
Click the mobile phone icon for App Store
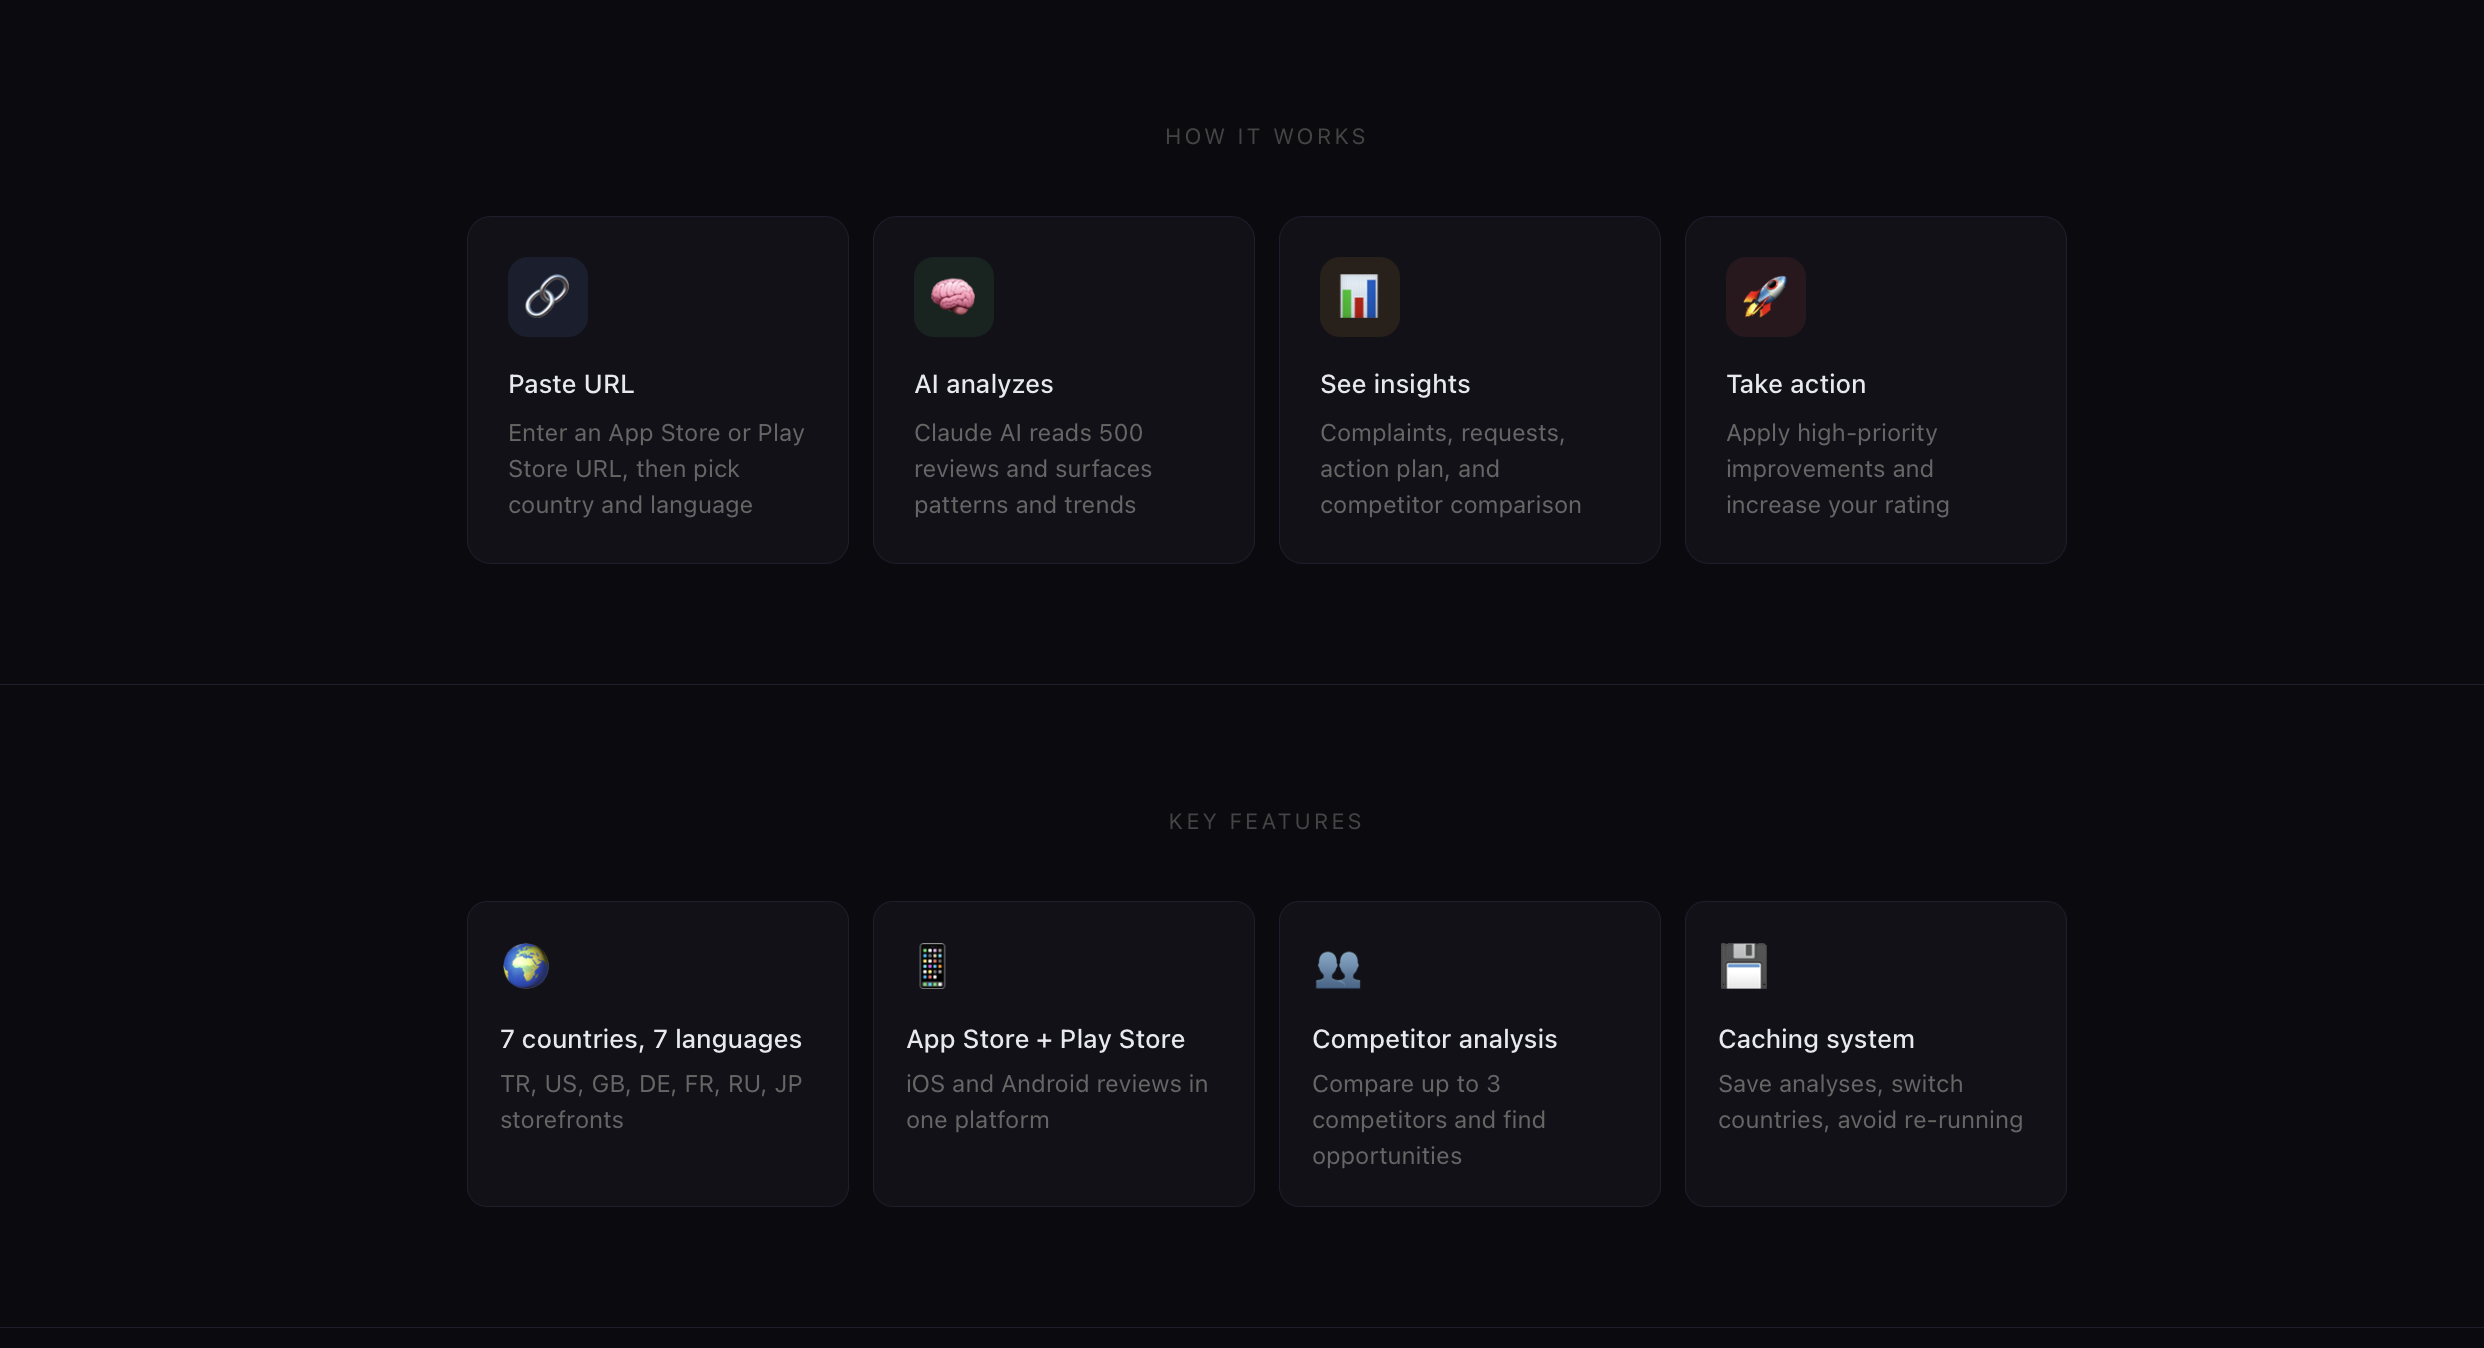click(932, 966)
